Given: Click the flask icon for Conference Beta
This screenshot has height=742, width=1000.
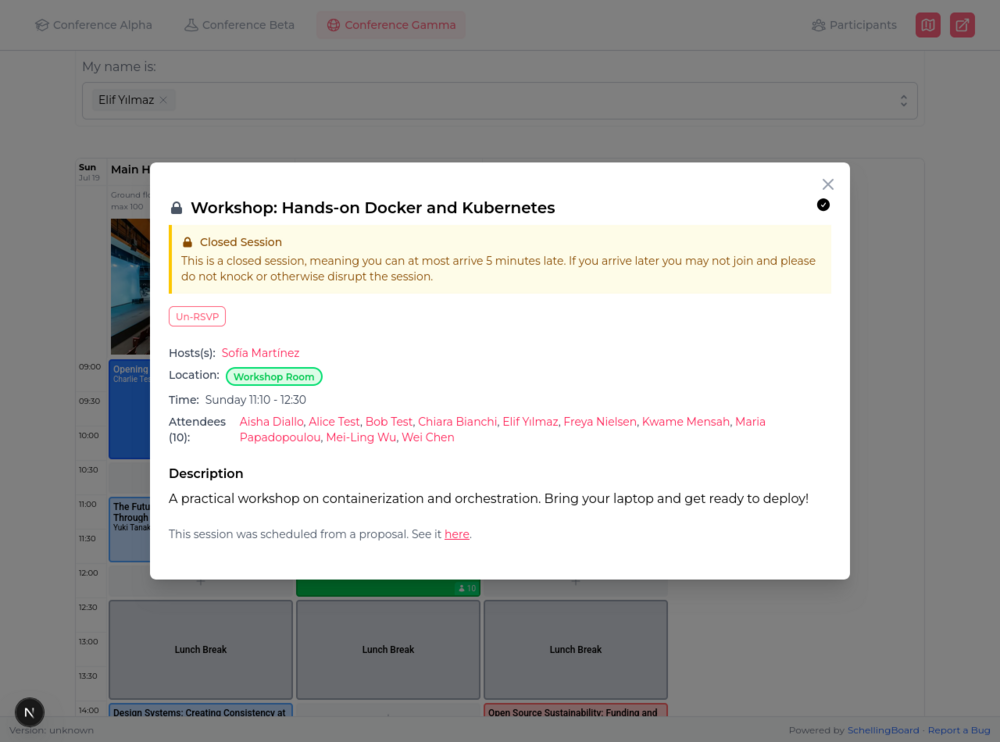Looking at the screenshot, I should pyautogui.click(x=191, y=25).
